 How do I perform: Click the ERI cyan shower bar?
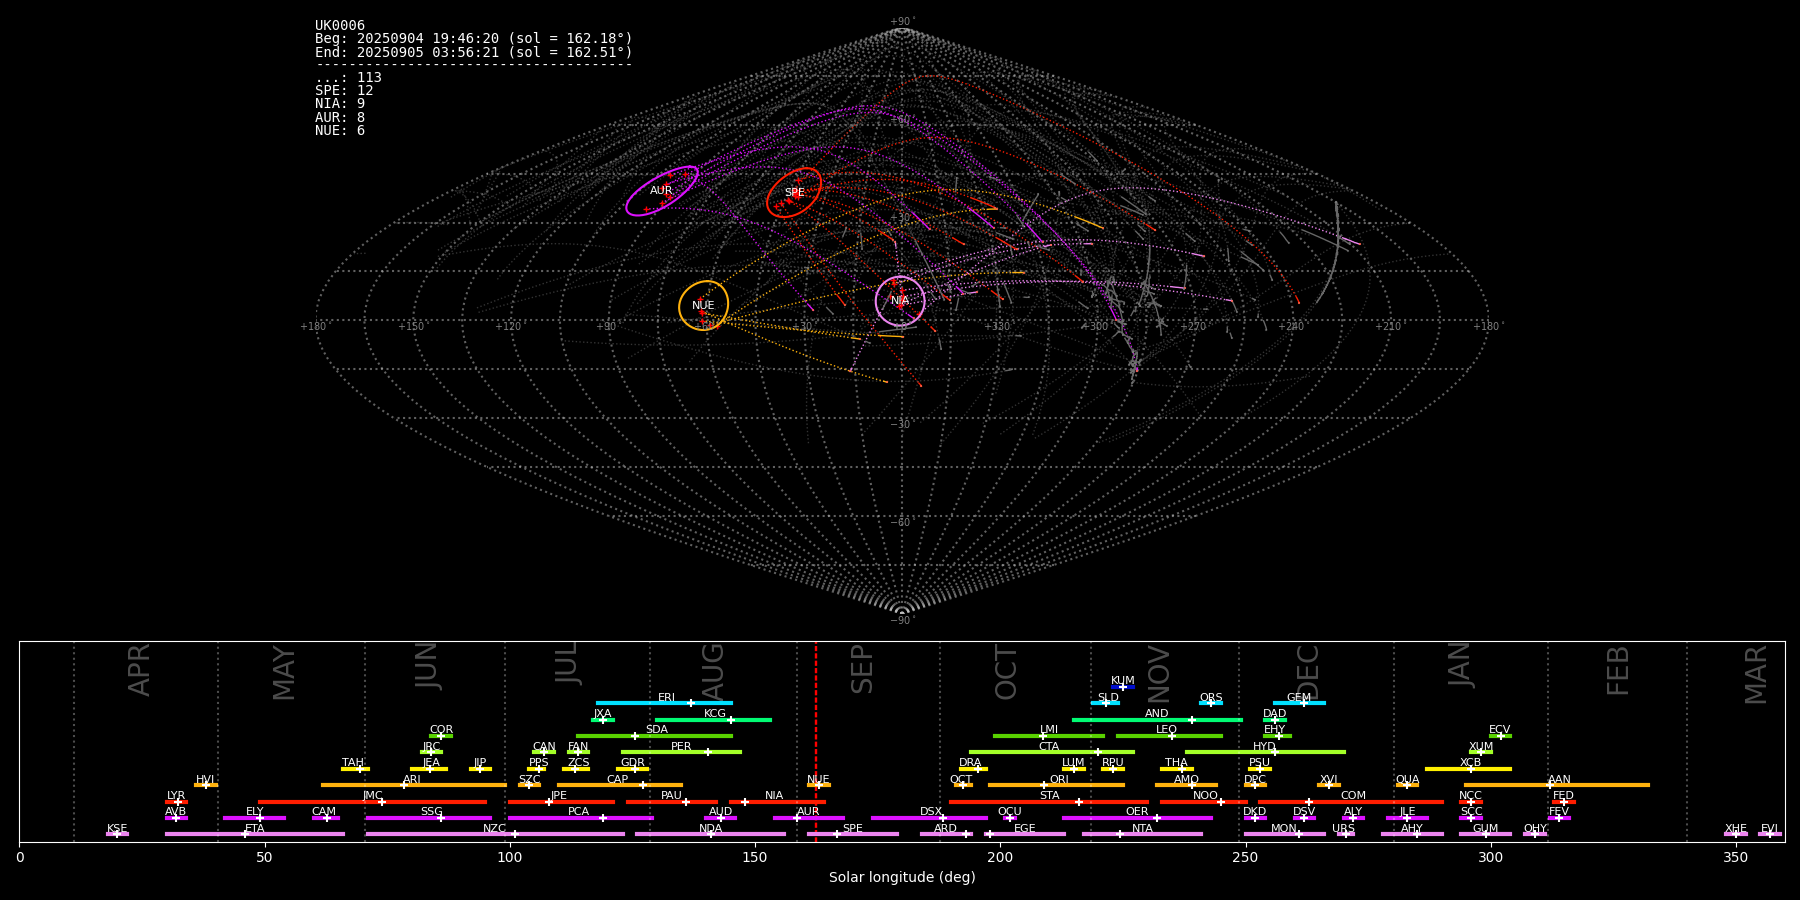pos(664,703)
